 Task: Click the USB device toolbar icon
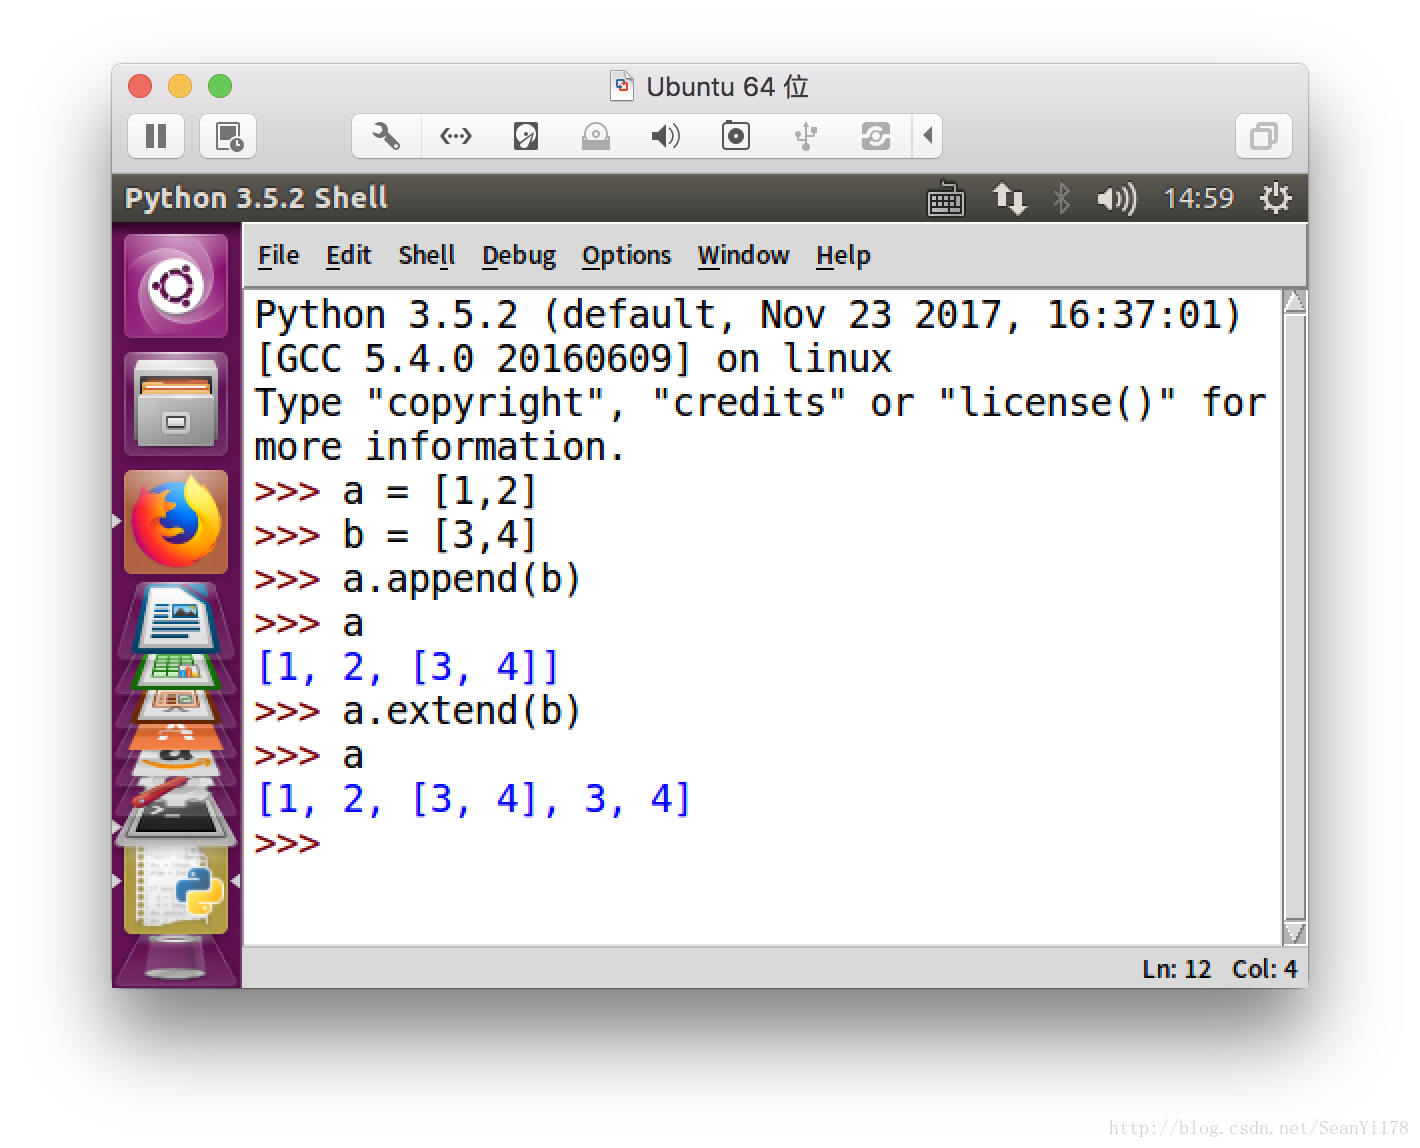coord(806,136)
